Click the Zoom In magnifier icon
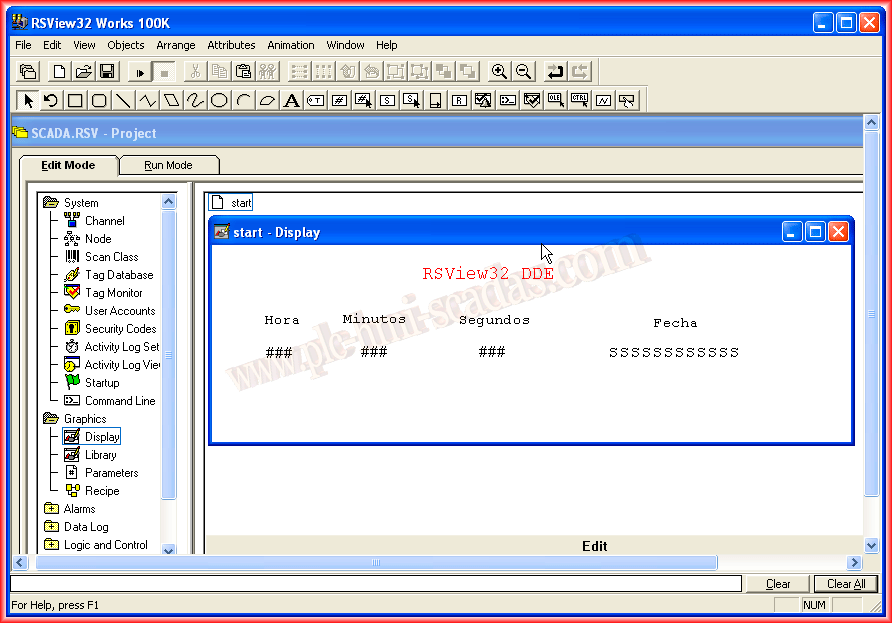The width and height of the screenshot is (892, 623). 499,71
